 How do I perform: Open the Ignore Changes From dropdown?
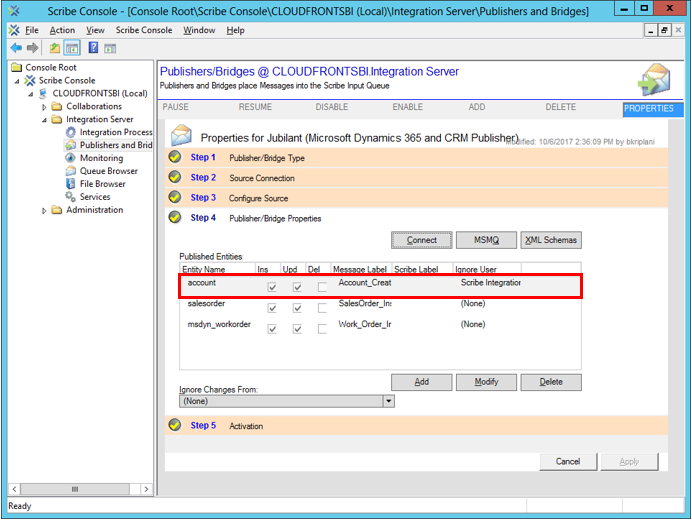388,401
